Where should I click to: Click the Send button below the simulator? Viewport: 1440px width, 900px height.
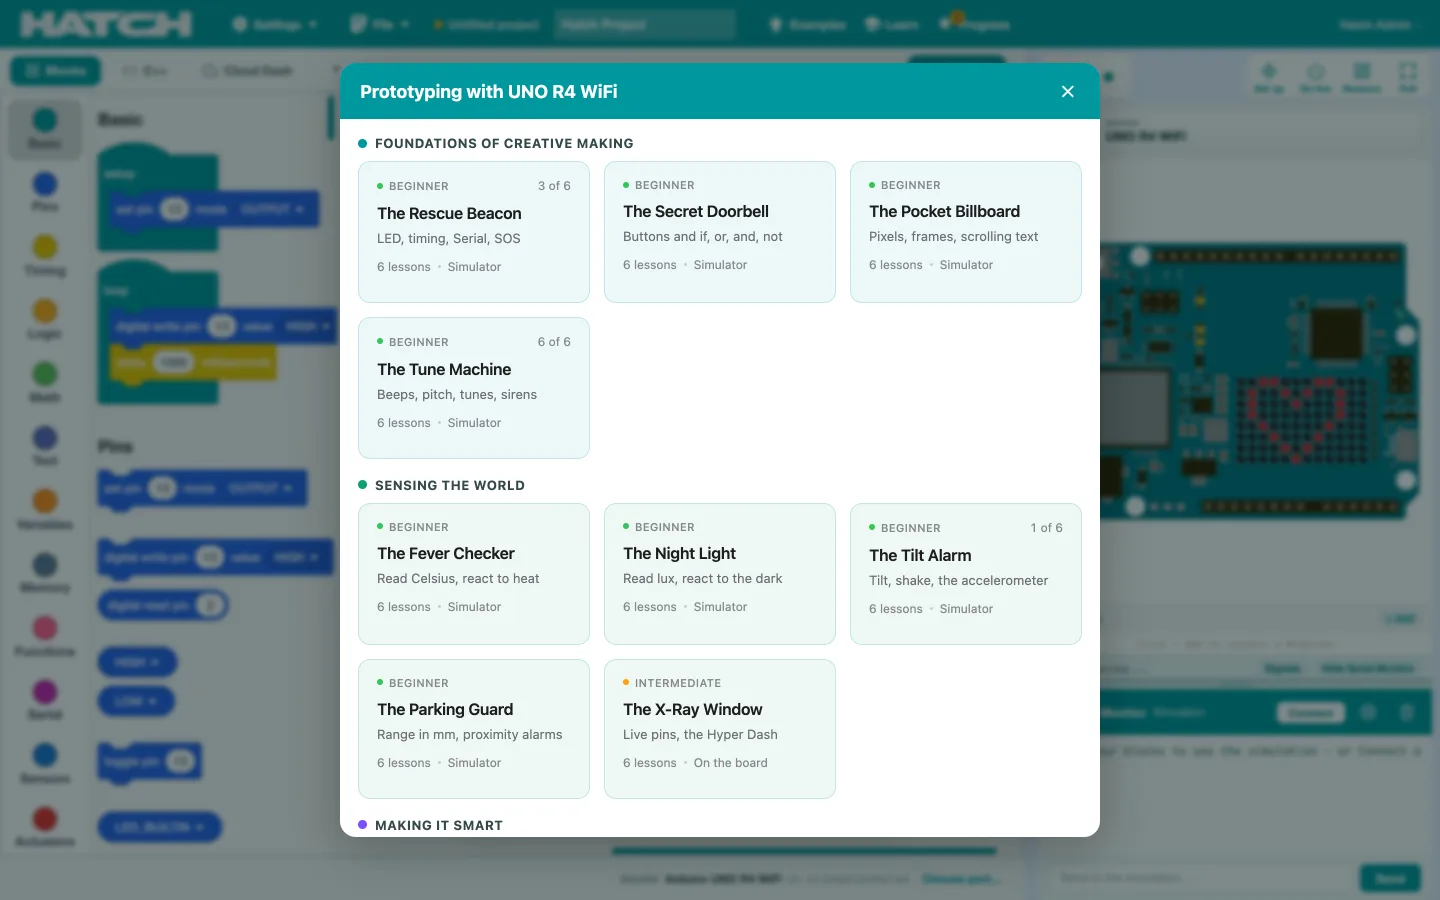1390,878
